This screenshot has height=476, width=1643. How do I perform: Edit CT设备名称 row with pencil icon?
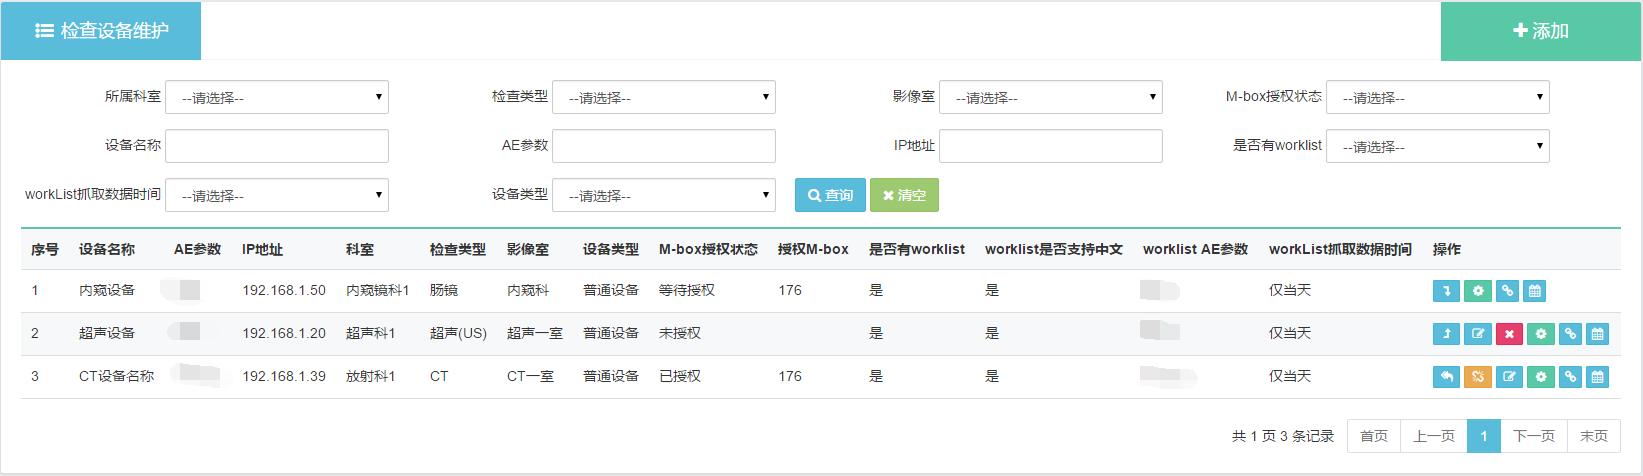(x=1510, y=377)
